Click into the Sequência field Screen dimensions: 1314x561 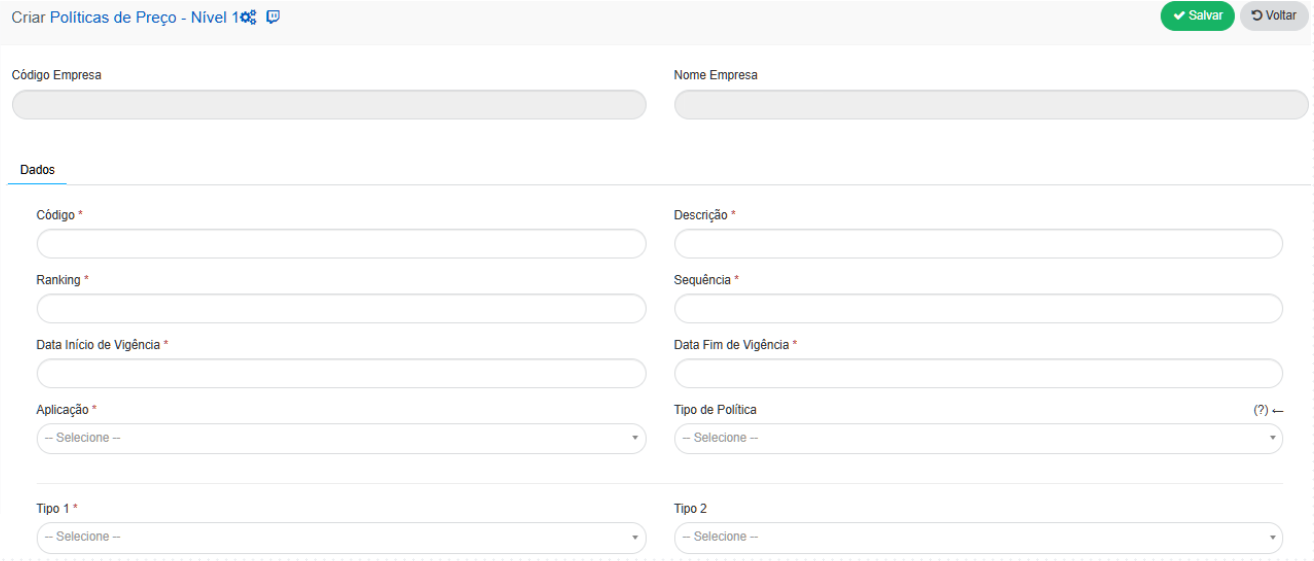978,309
